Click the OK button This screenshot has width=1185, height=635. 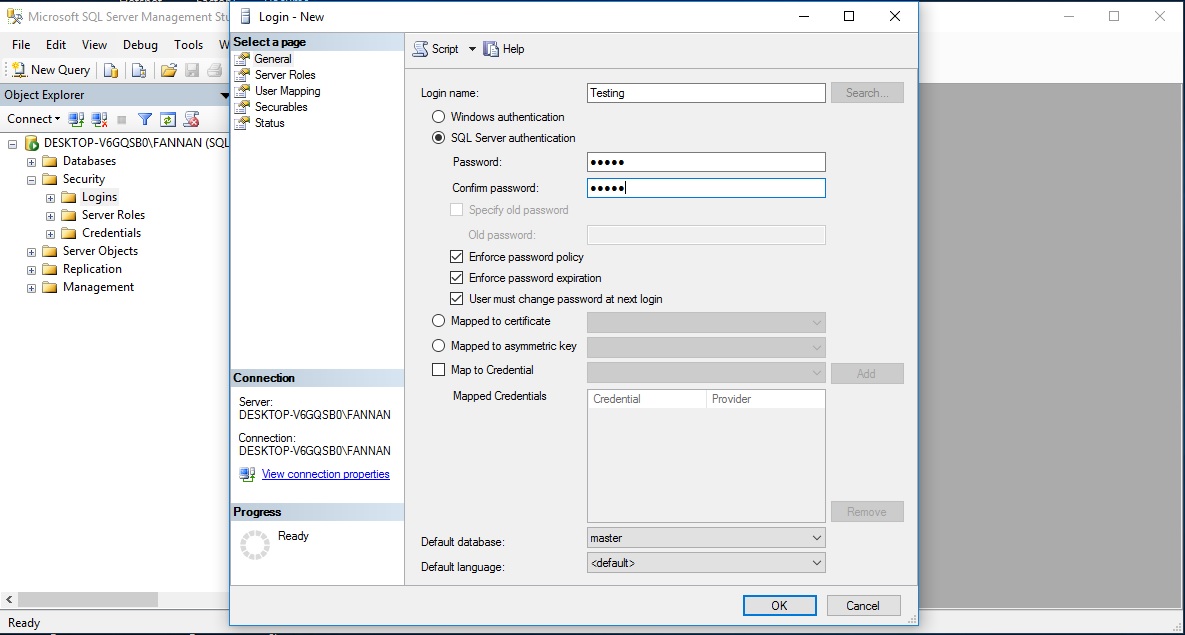point(779,605)
